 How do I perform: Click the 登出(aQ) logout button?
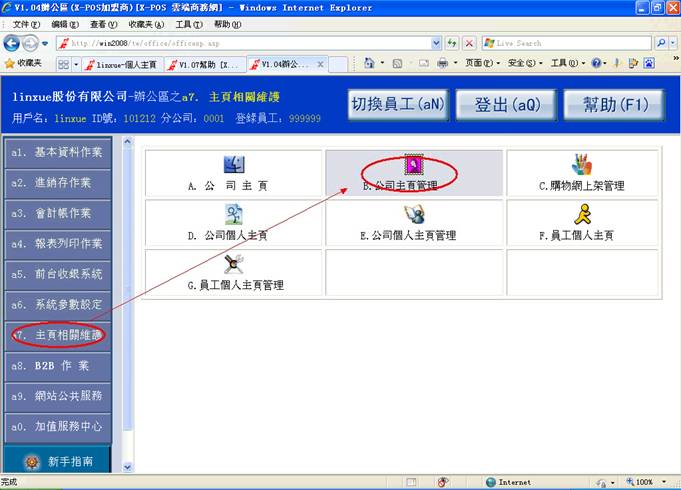pos(503,104)
